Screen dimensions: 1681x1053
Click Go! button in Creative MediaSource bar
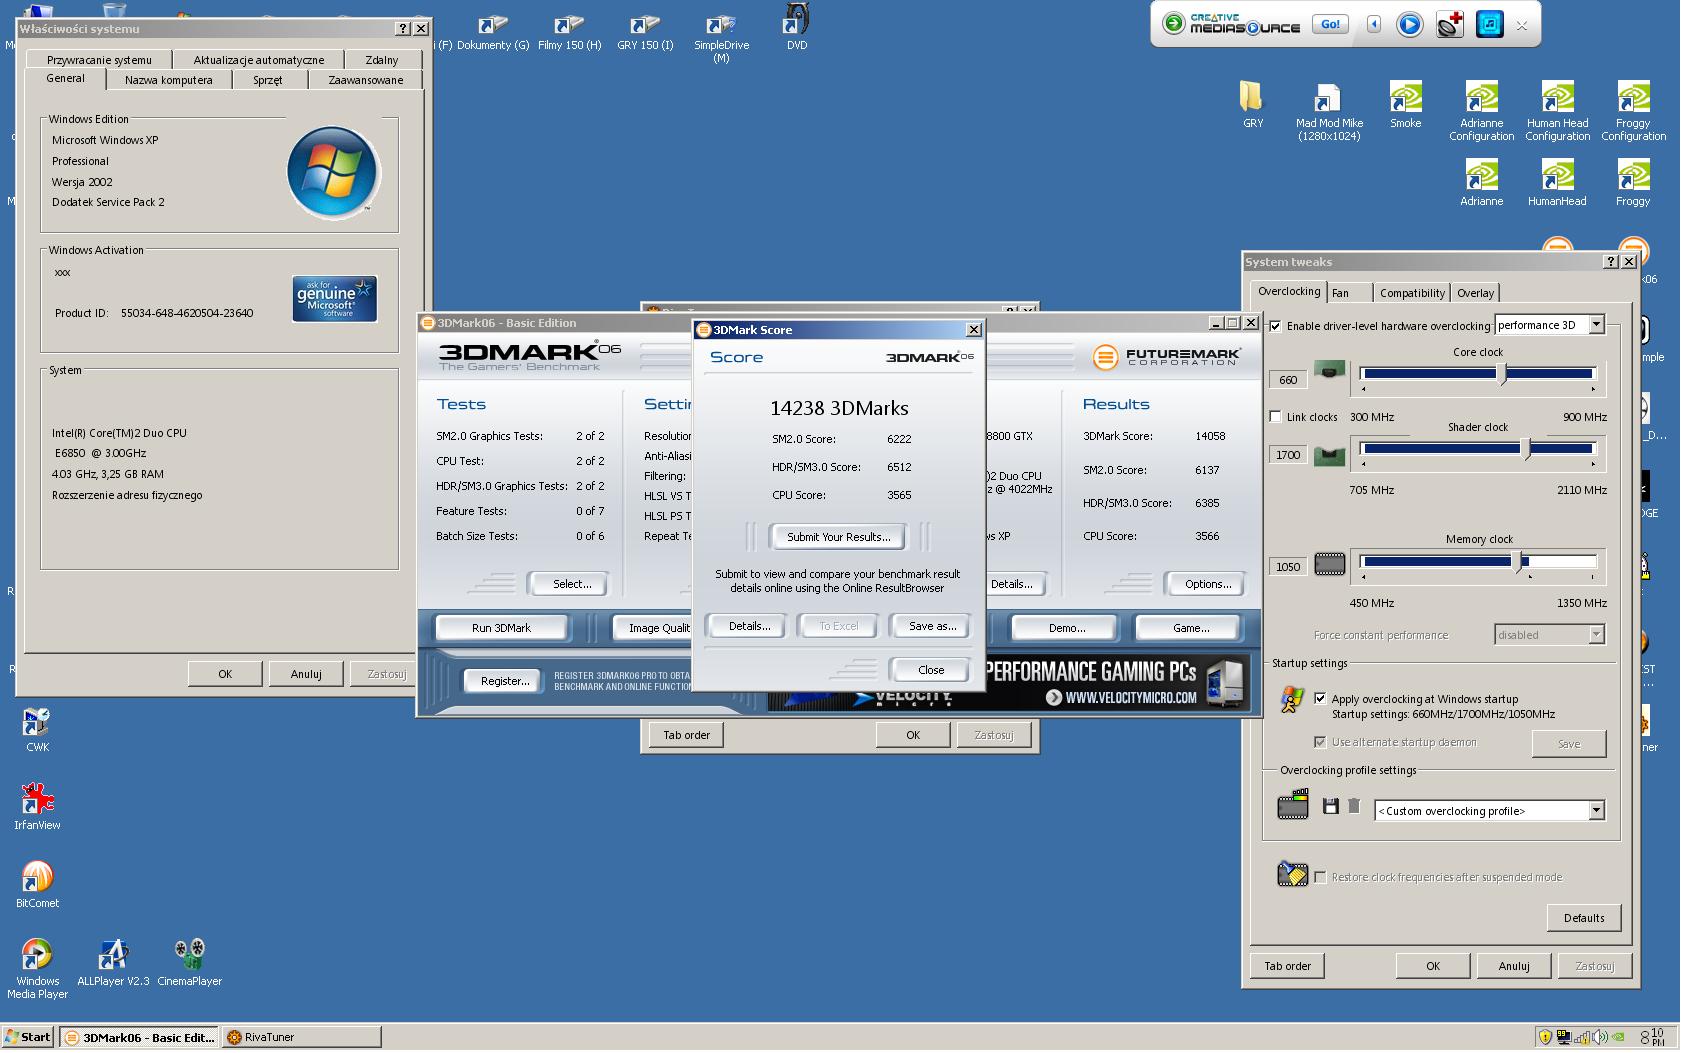tap(1330, 24)
